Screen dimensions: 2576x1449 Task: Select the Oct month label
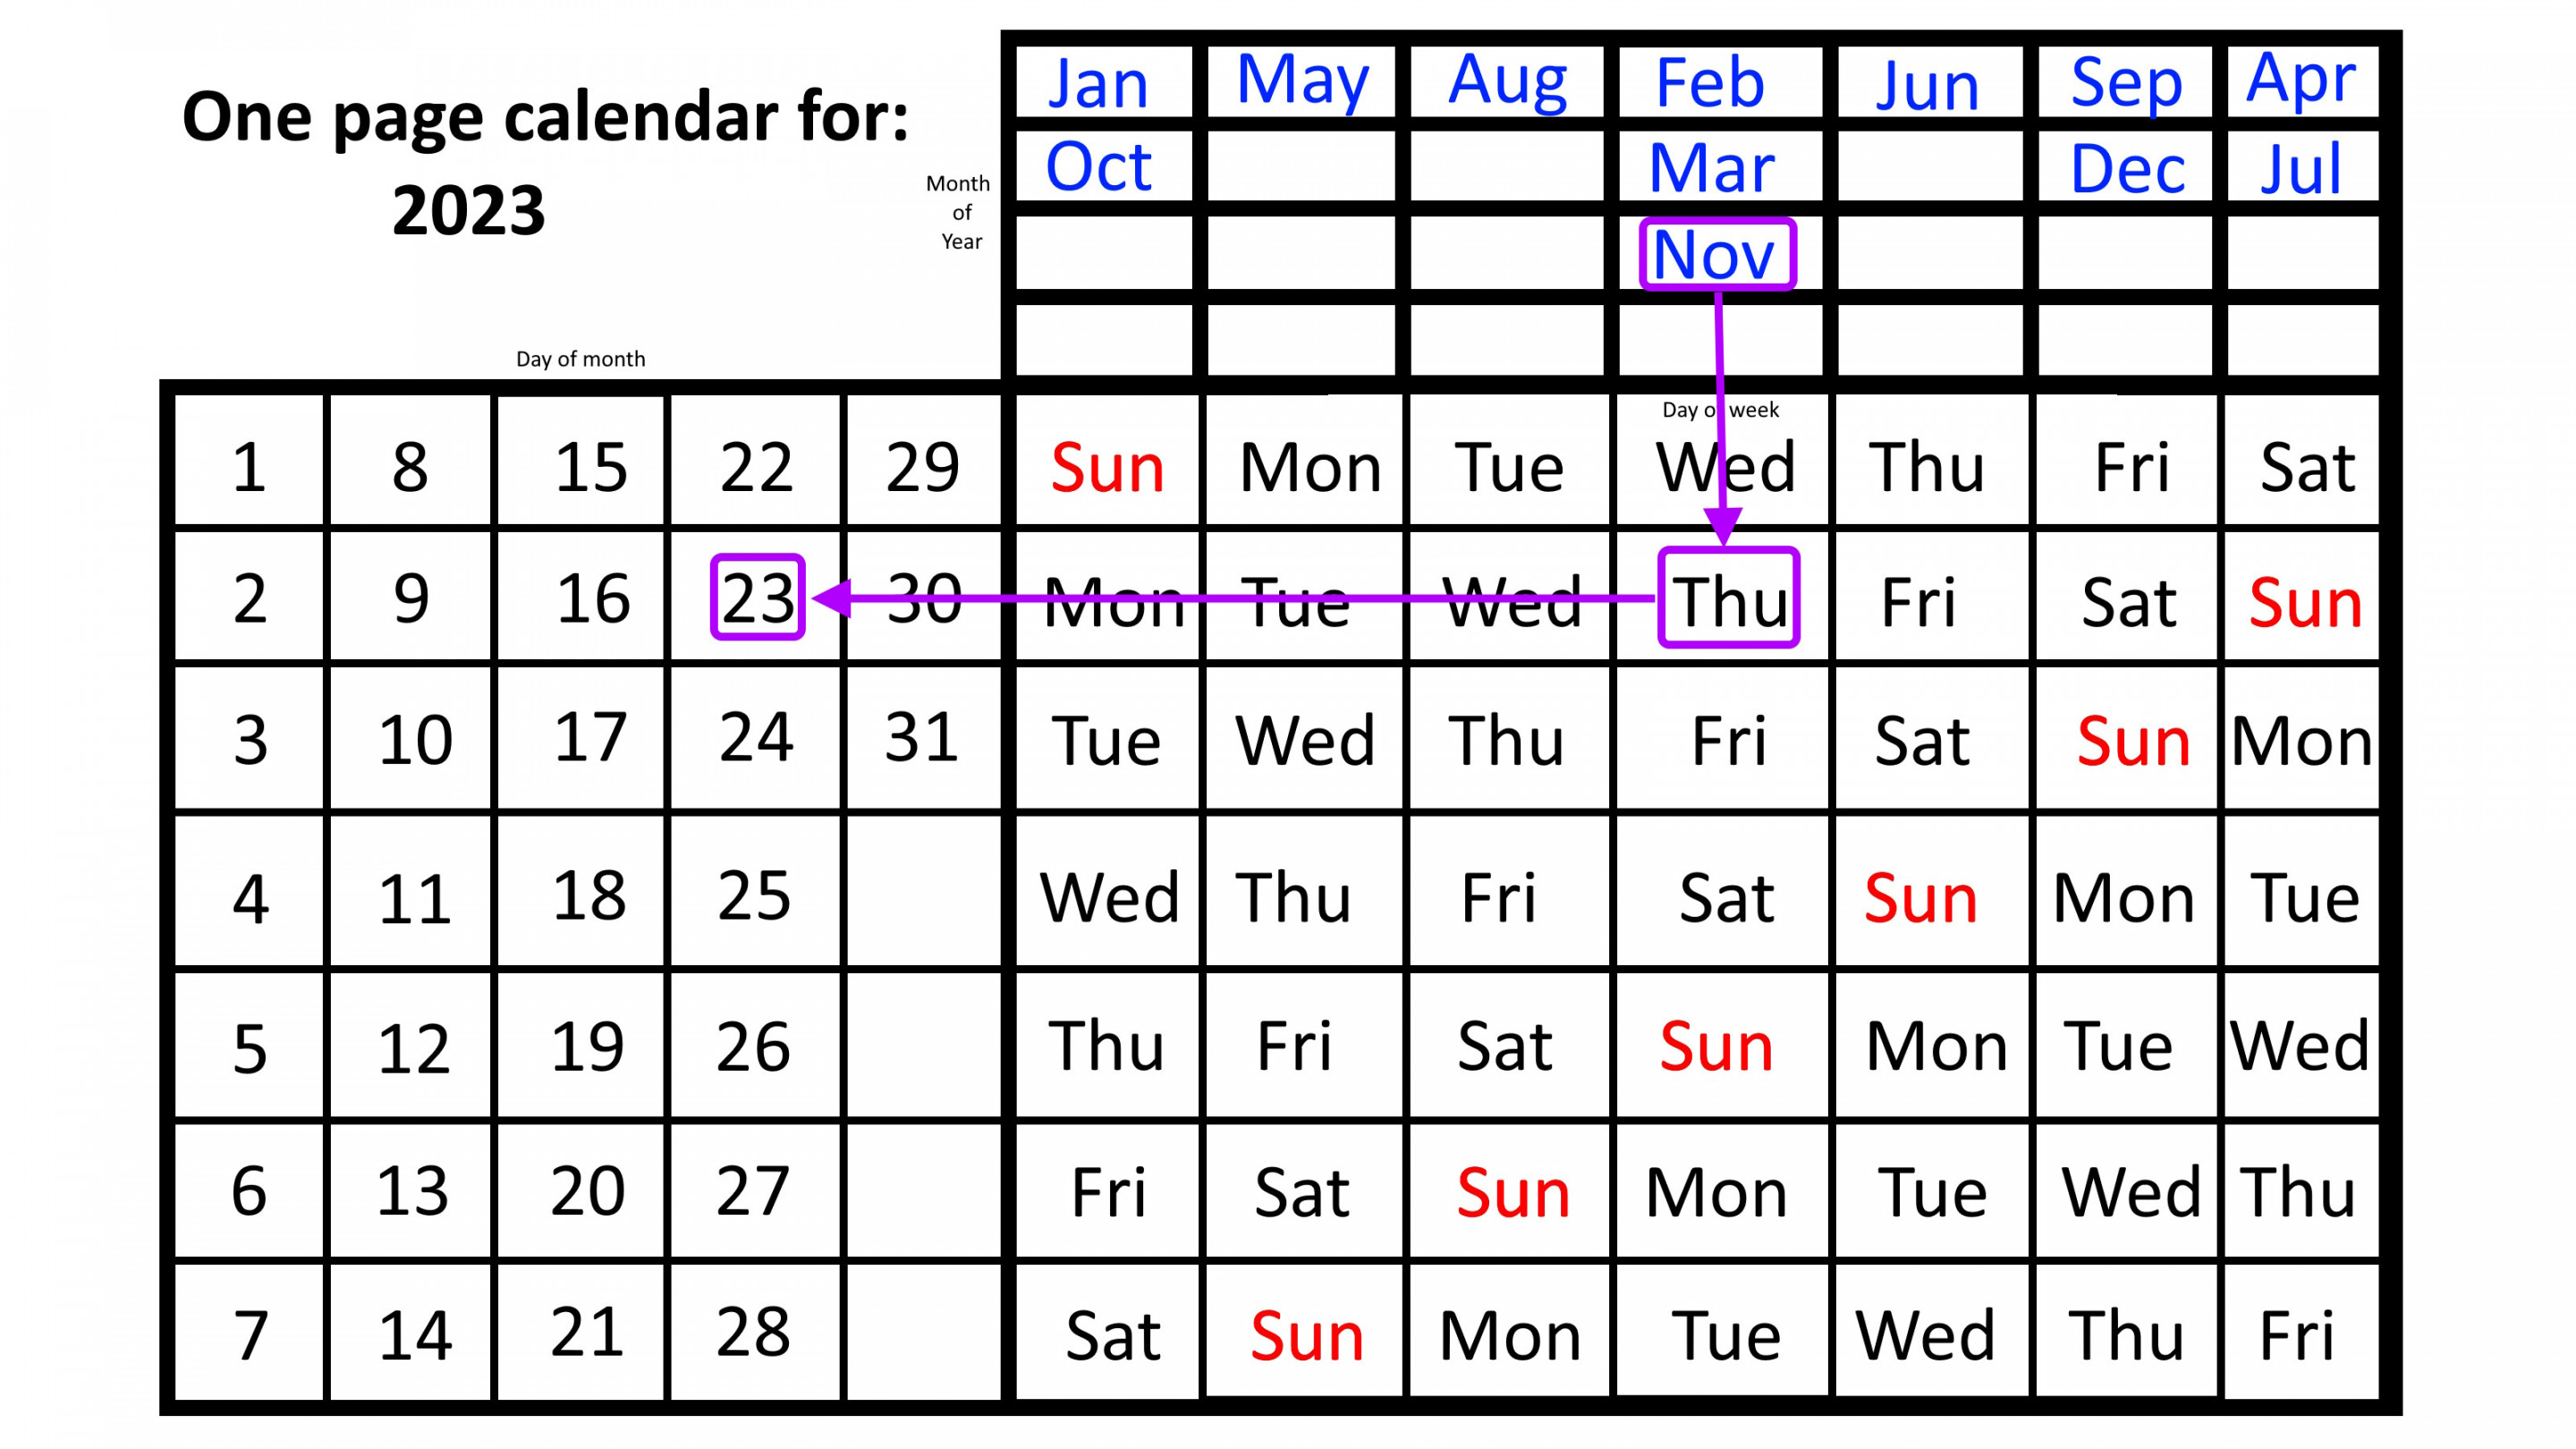coord(1098,166)
